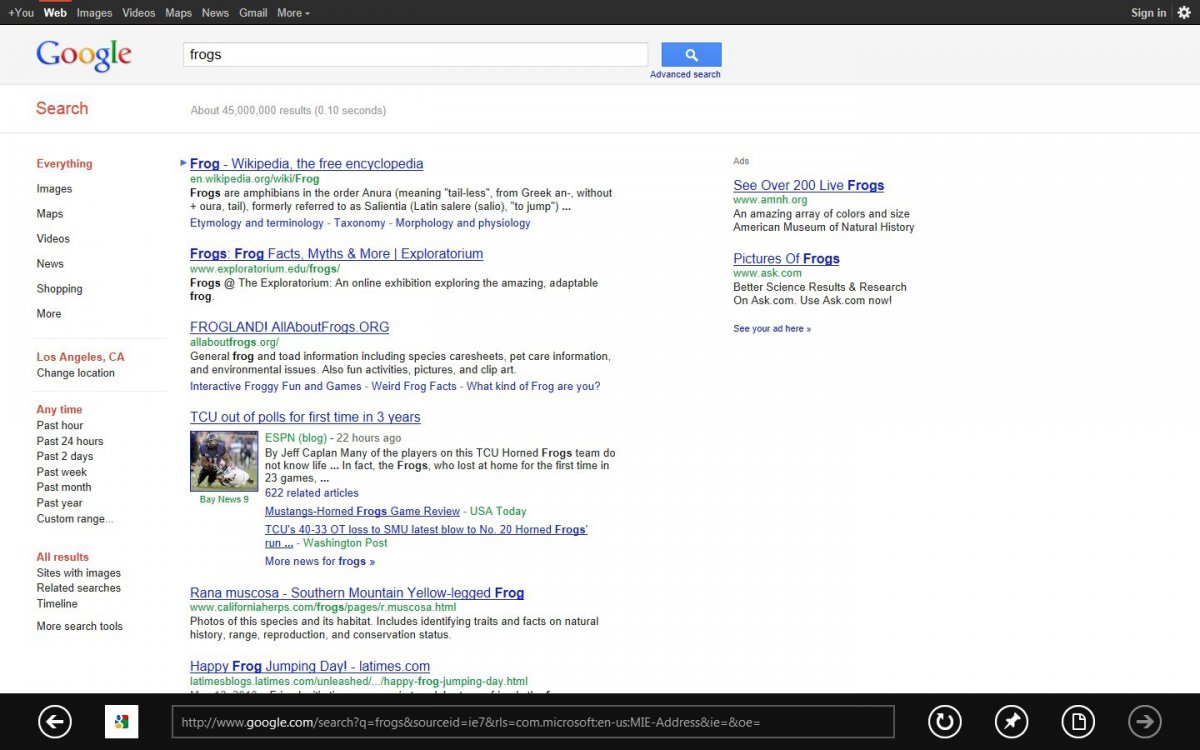
Task: Open the 622 related articles link
Action: click(x=311, y=493)
